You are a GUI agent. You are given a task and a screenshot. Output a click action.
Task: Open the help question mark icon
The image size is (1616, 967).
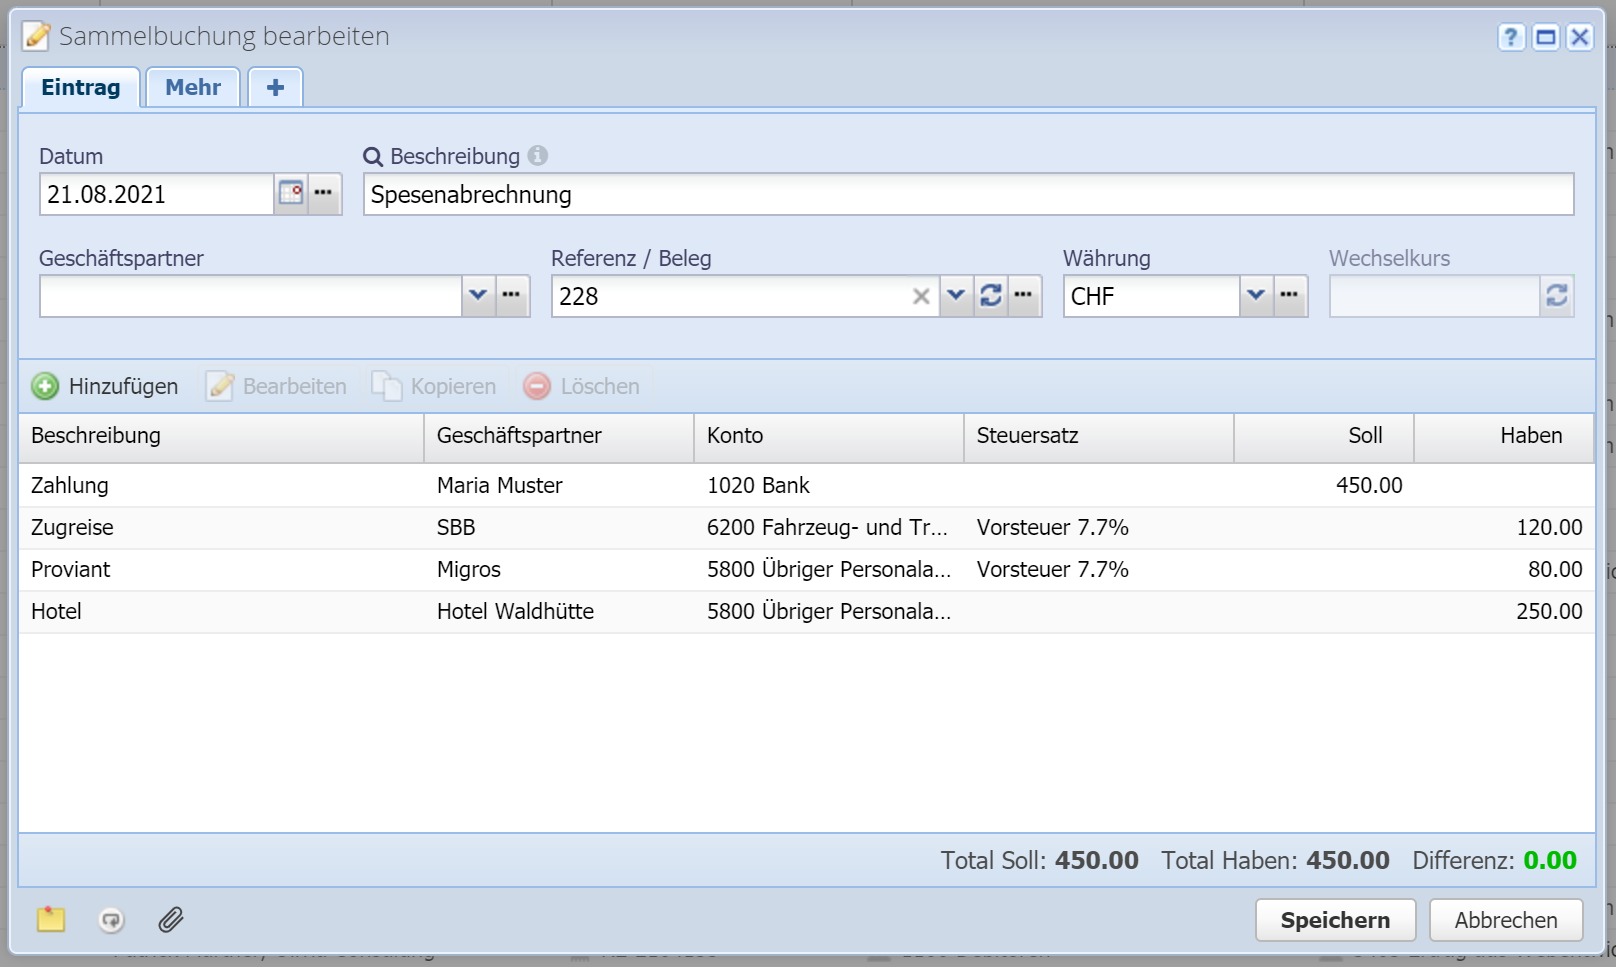[1510, 37]
